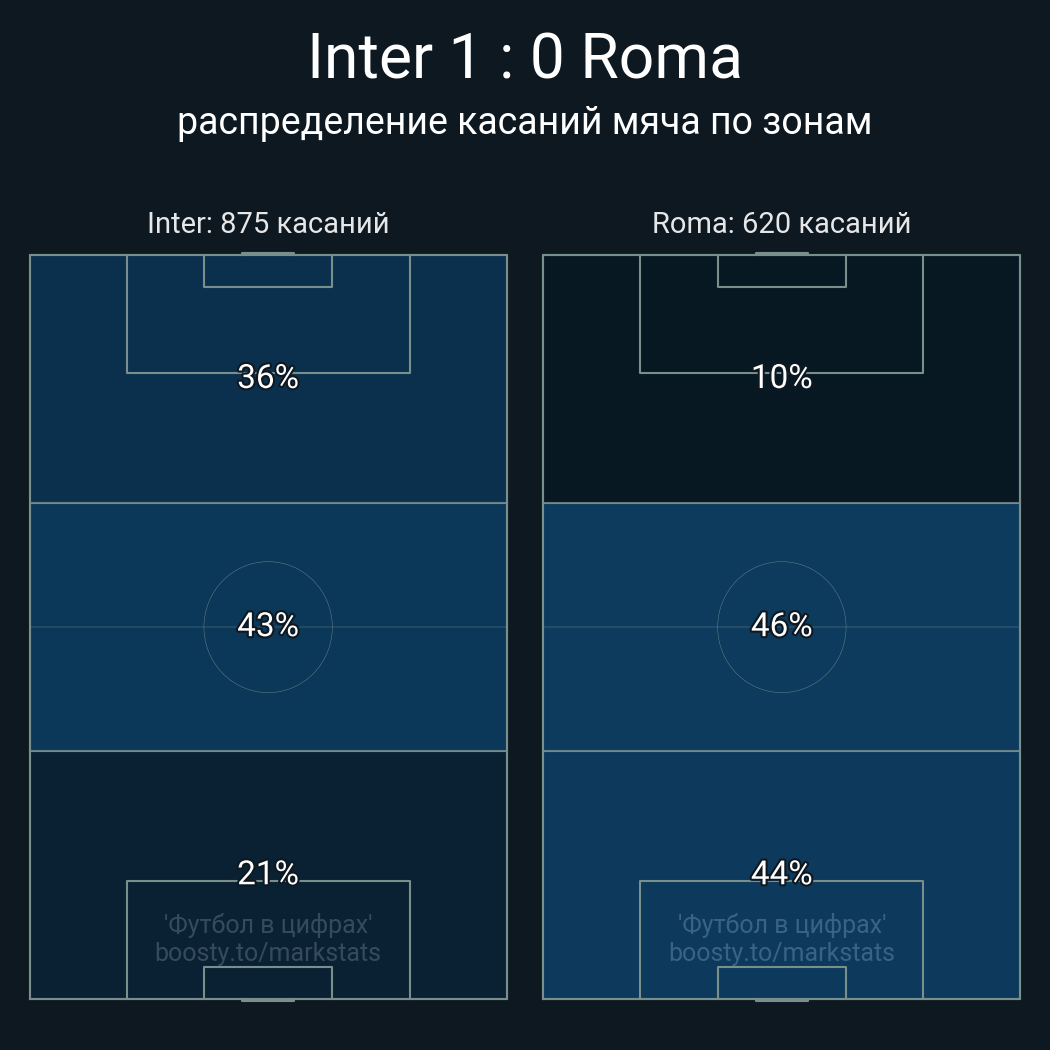
Task: Select the "Inter: 875 касаний" label
Action: click(x=268, y=223)
